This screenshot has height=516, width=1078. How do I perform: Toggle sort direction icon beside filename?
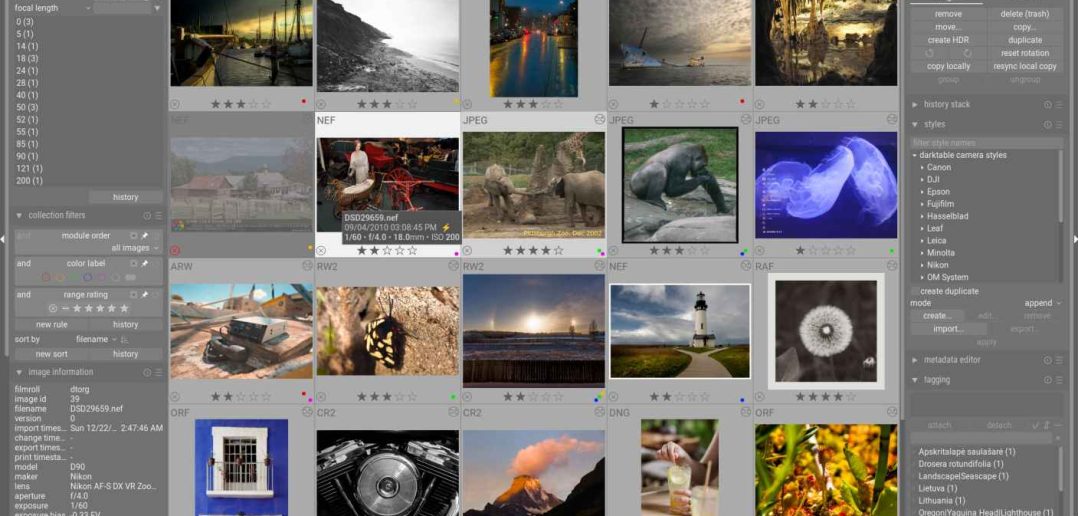pyautogui.click(x=125, y=340)
